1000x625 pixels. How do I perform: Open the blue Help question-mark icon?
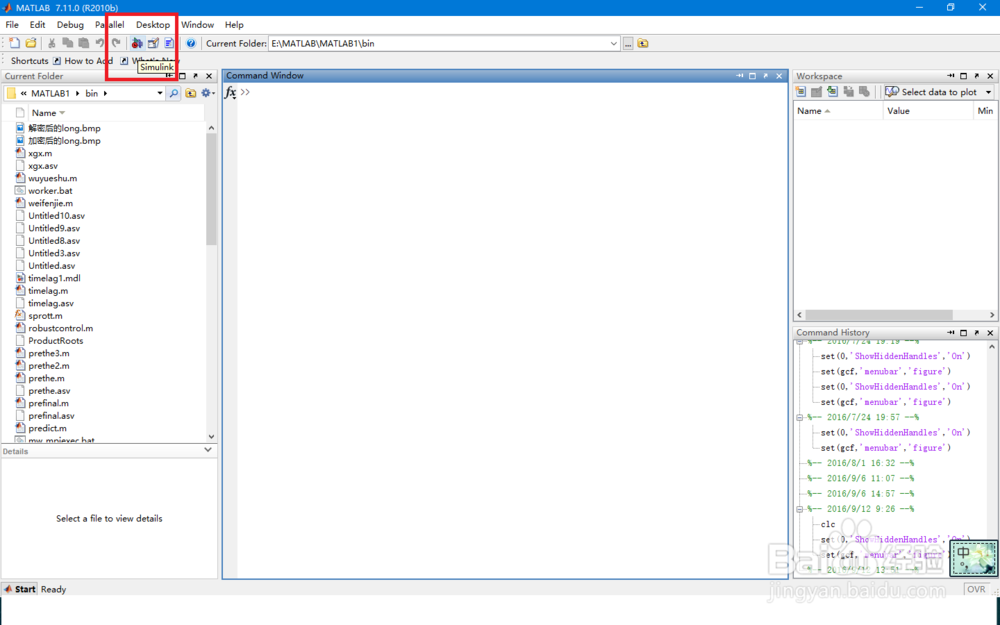coord(191,43)
